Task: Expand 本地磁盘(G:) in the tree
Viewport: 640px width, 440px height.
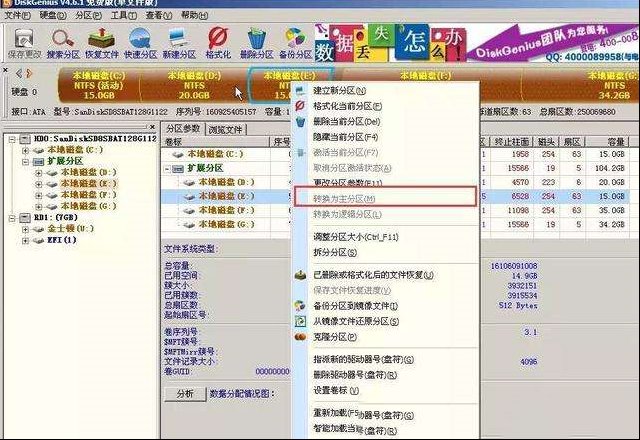Action: click(x=39, y=207)
